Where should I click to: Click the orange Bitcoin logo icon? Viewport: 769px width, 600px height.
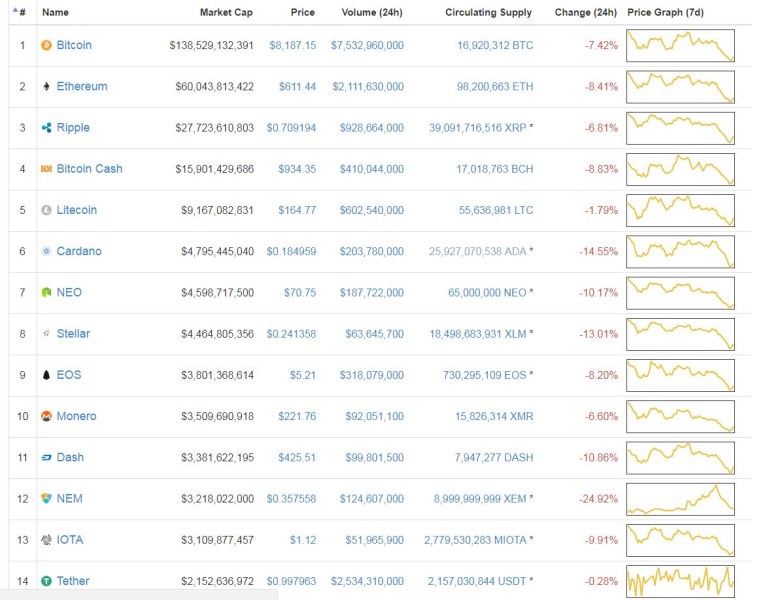coord(46,45)
